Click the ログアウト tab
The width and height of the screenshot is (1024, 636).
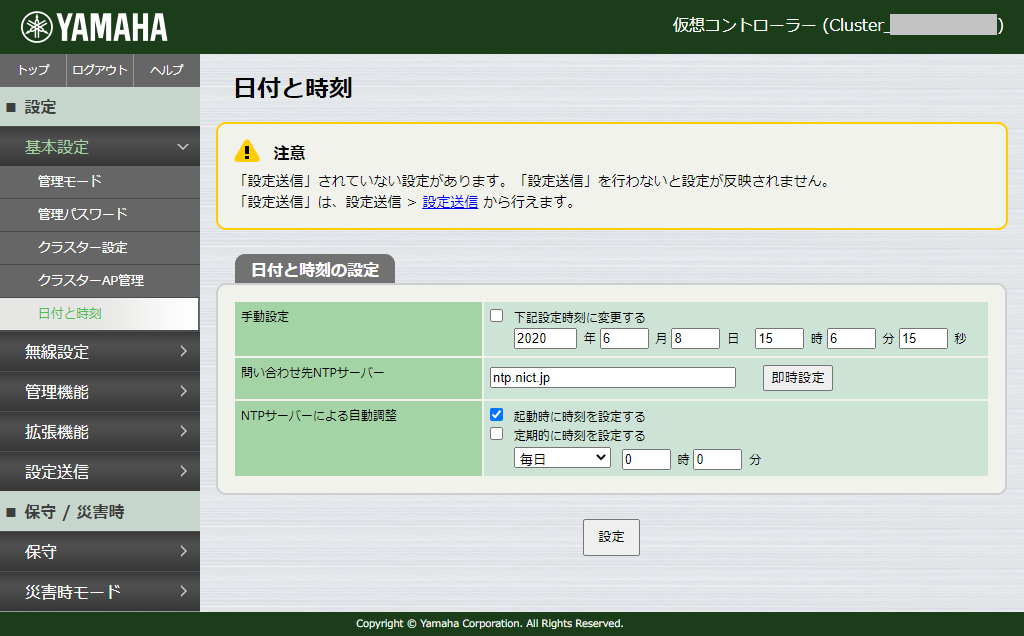[98, 70]
